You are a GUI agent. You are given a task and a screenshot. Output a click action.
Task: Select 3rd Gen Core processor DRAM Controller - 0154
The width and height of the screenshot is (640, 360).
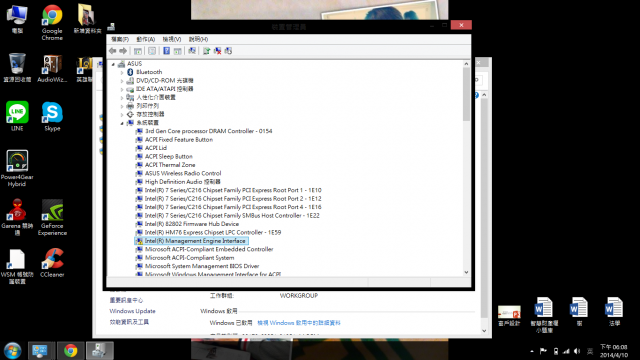tap(209, 131)
